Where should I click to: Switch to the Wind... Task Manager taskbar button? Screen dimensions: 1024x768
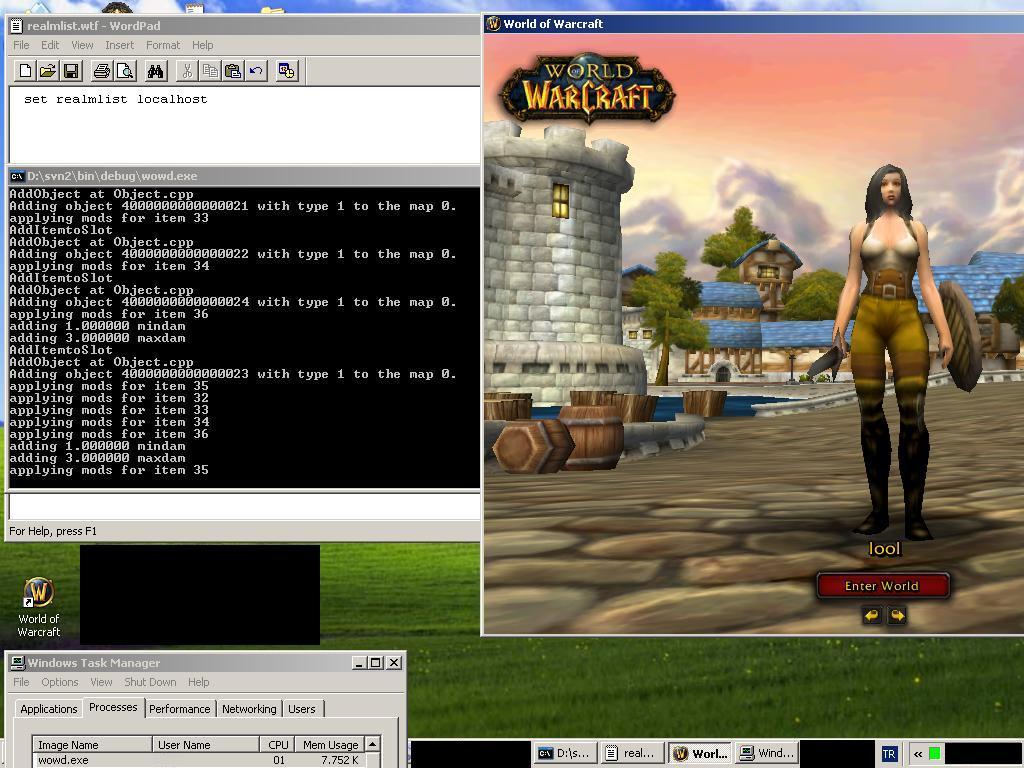(x=767, y=754)
